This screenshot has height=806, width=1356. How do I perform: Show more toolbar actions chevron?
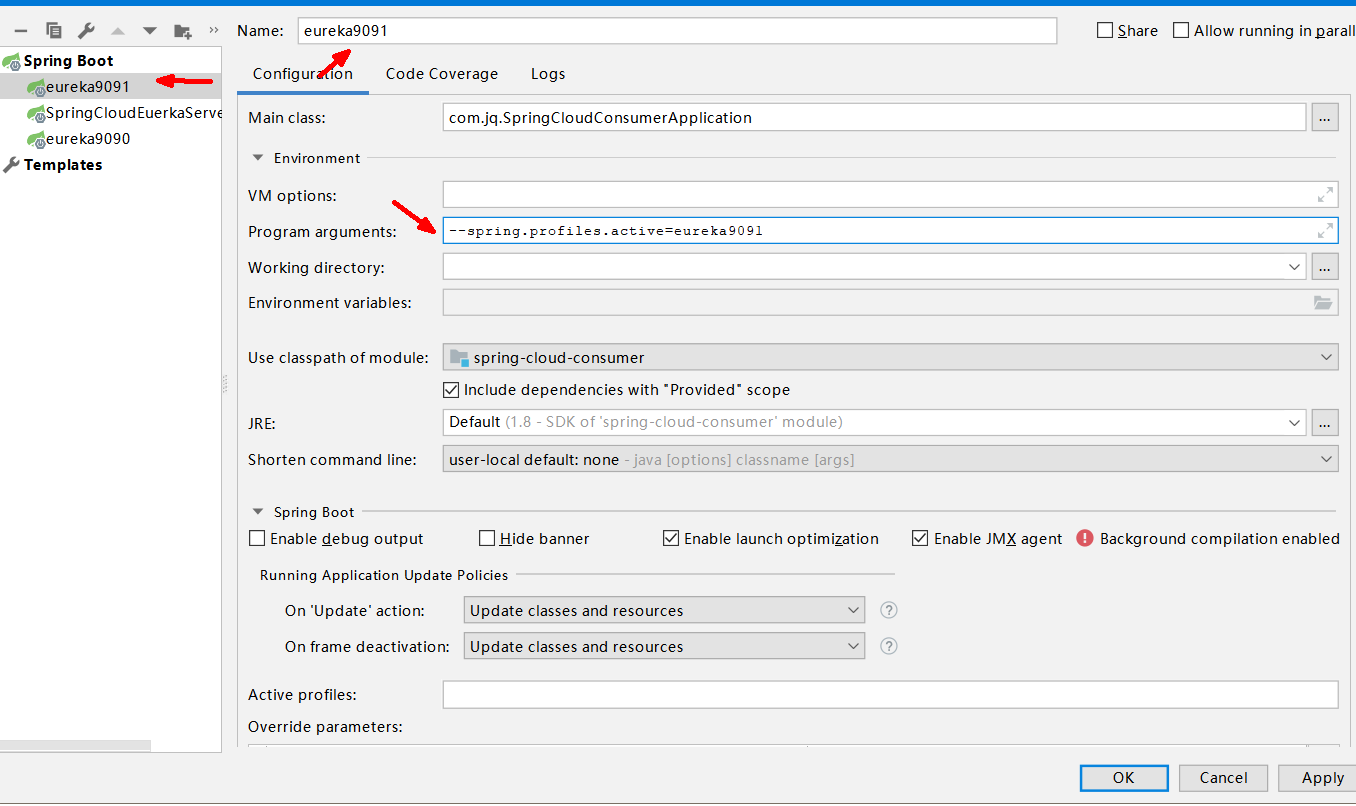(213, 30)
